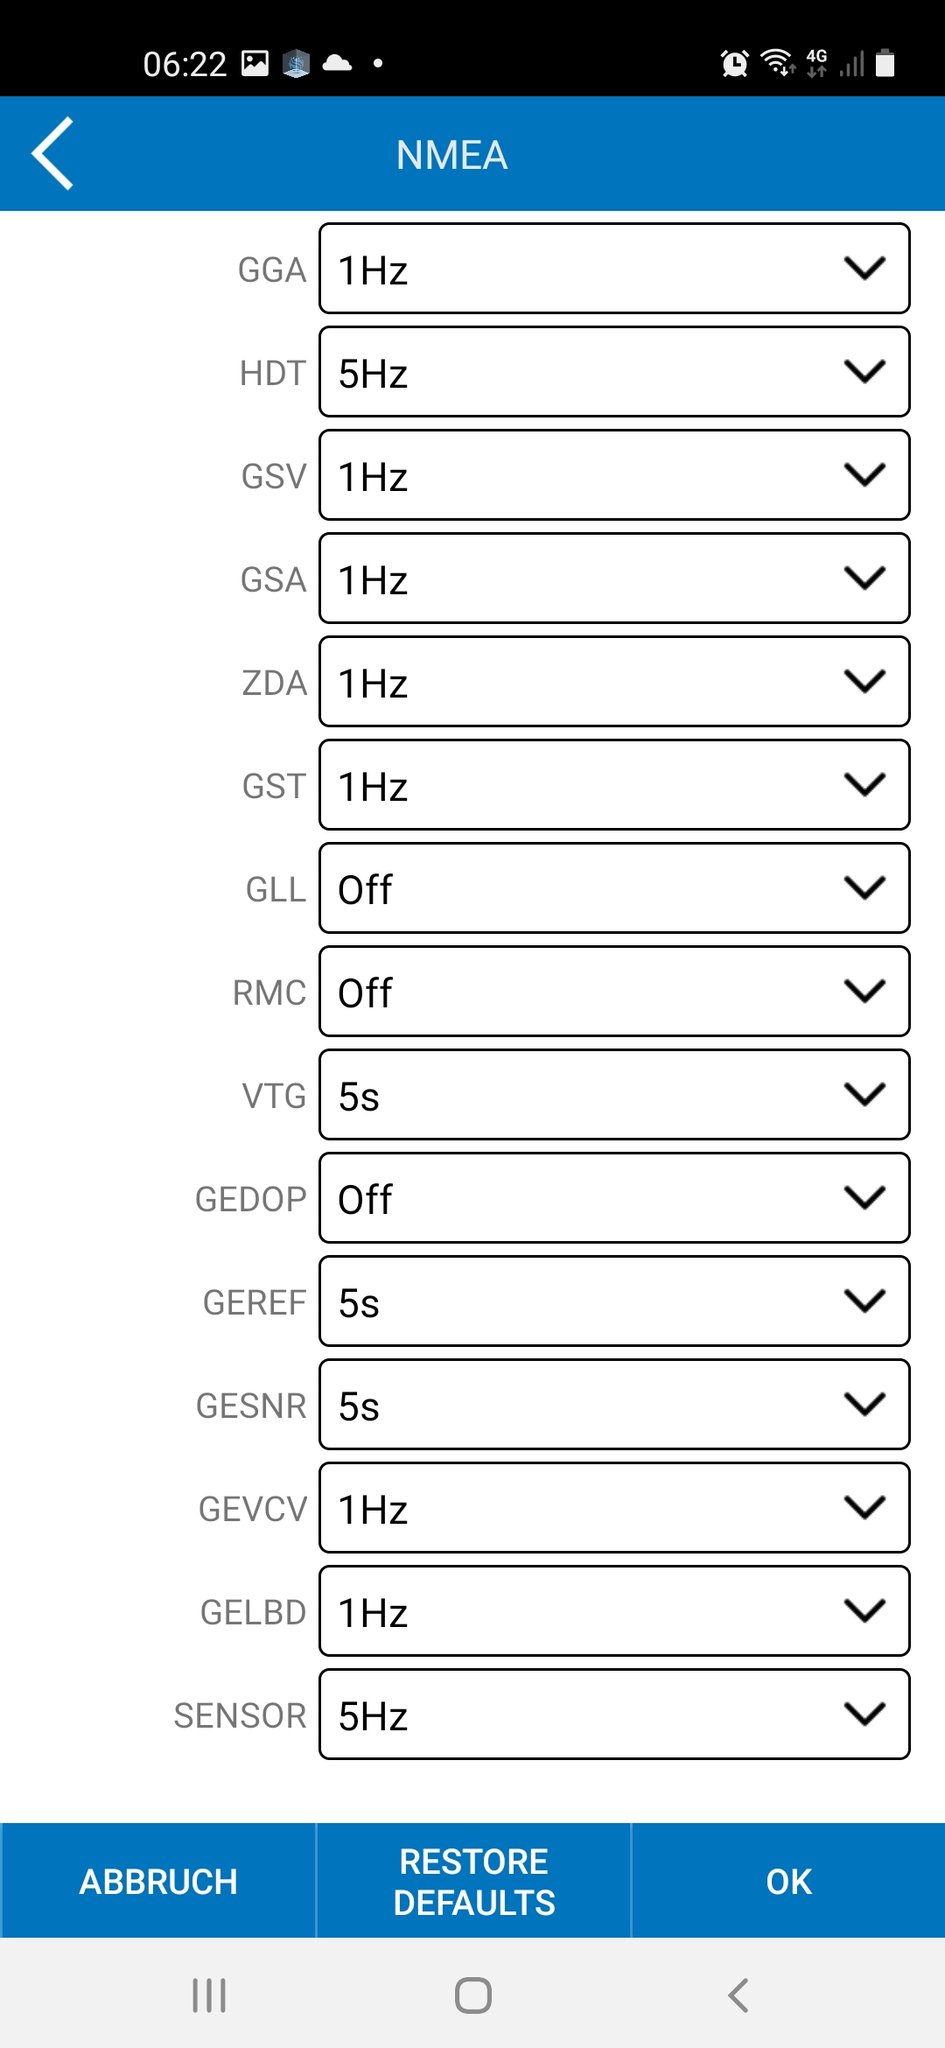Open the GESNR interval dropdown
Screen dimensions: 945x2048
[x=614, y=1405]
